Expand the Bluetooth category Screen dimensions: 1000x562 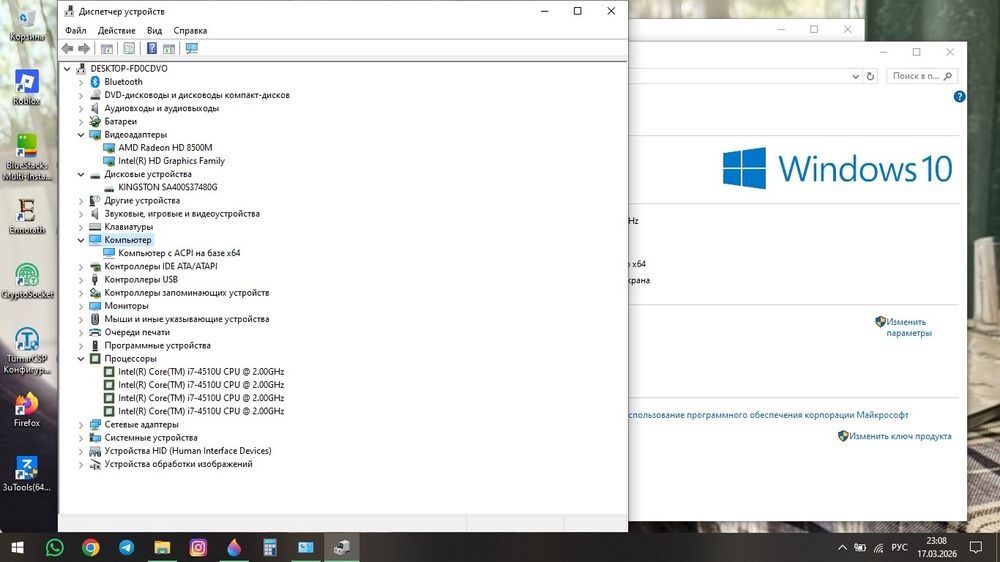point(81,82)
